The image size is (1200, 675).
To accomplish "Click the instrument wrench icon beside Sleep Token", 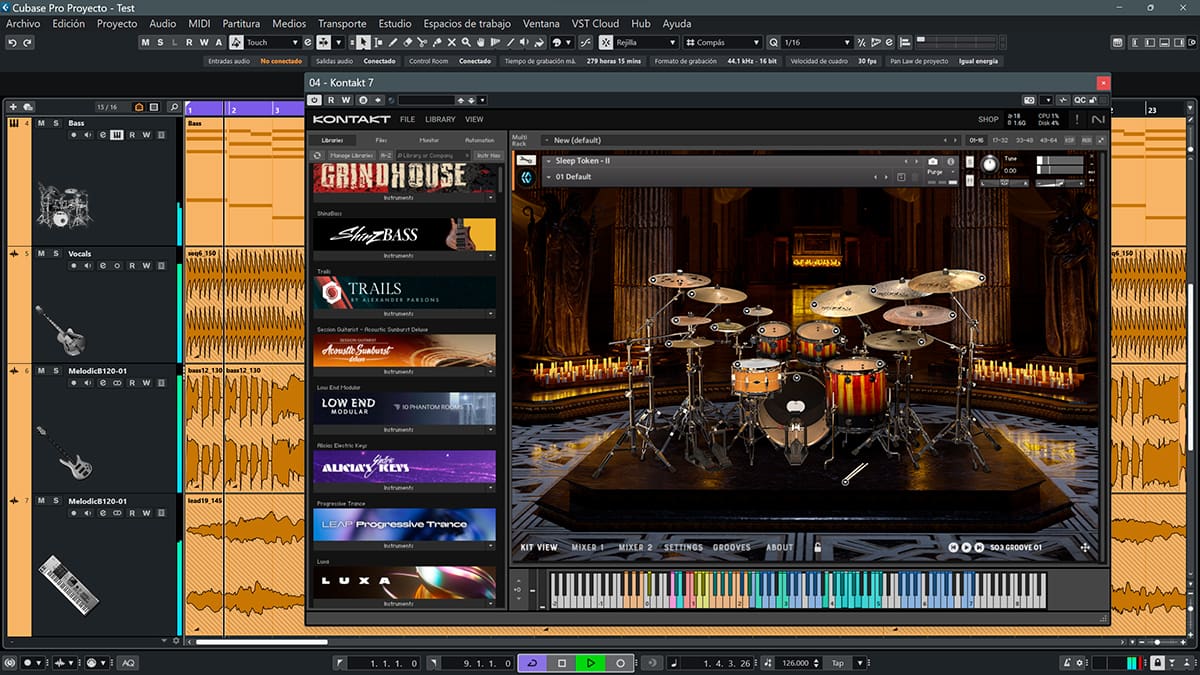I will click(526, 160).
